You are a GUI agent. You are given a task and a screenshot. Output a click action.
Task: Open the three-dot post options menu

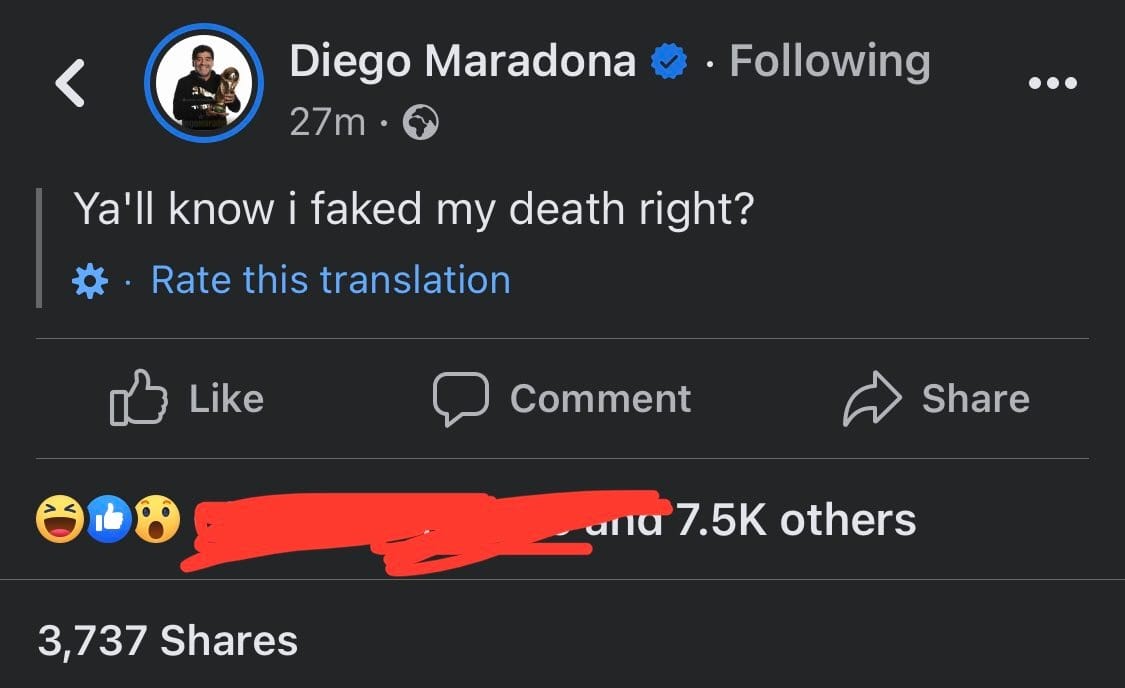tap(1053, 83)
